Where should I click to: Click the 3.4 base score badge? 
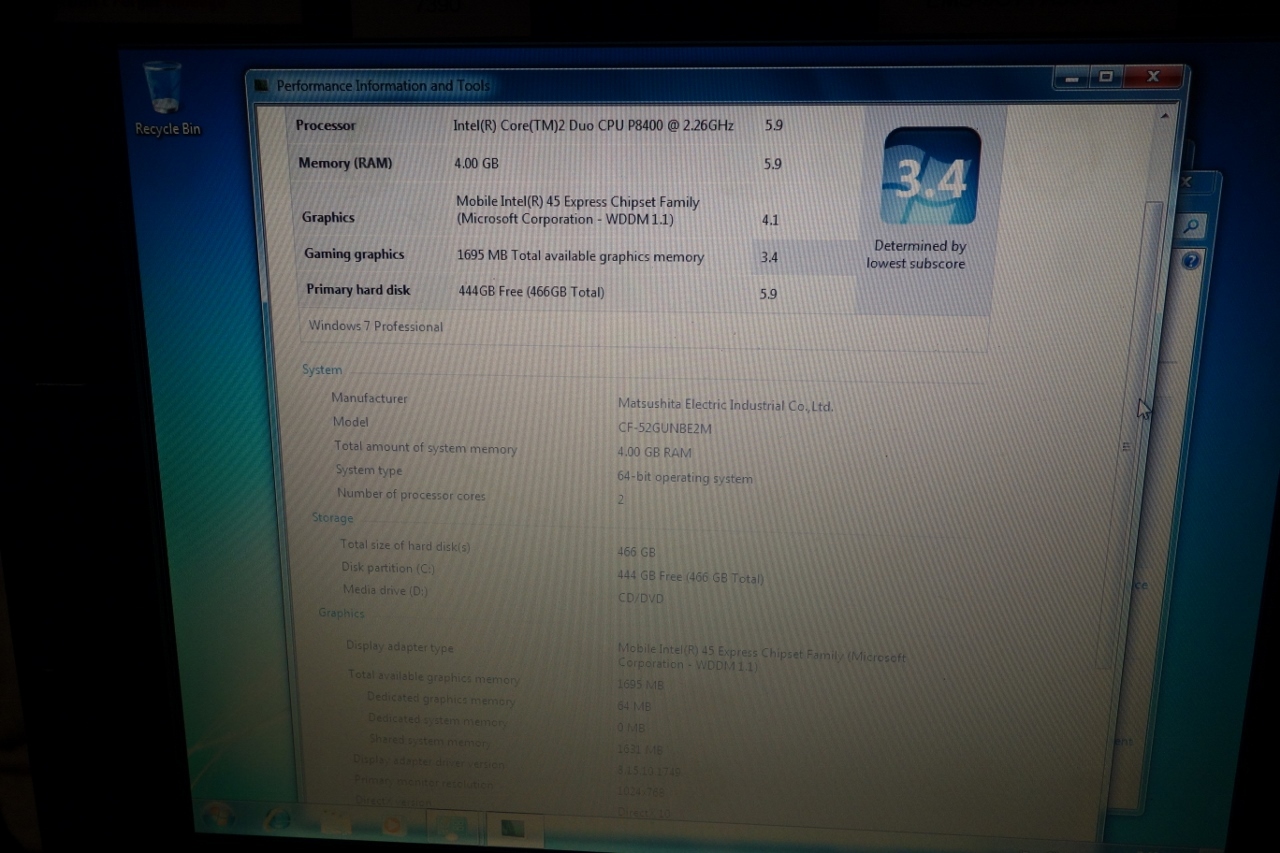[x=929, y=176]
